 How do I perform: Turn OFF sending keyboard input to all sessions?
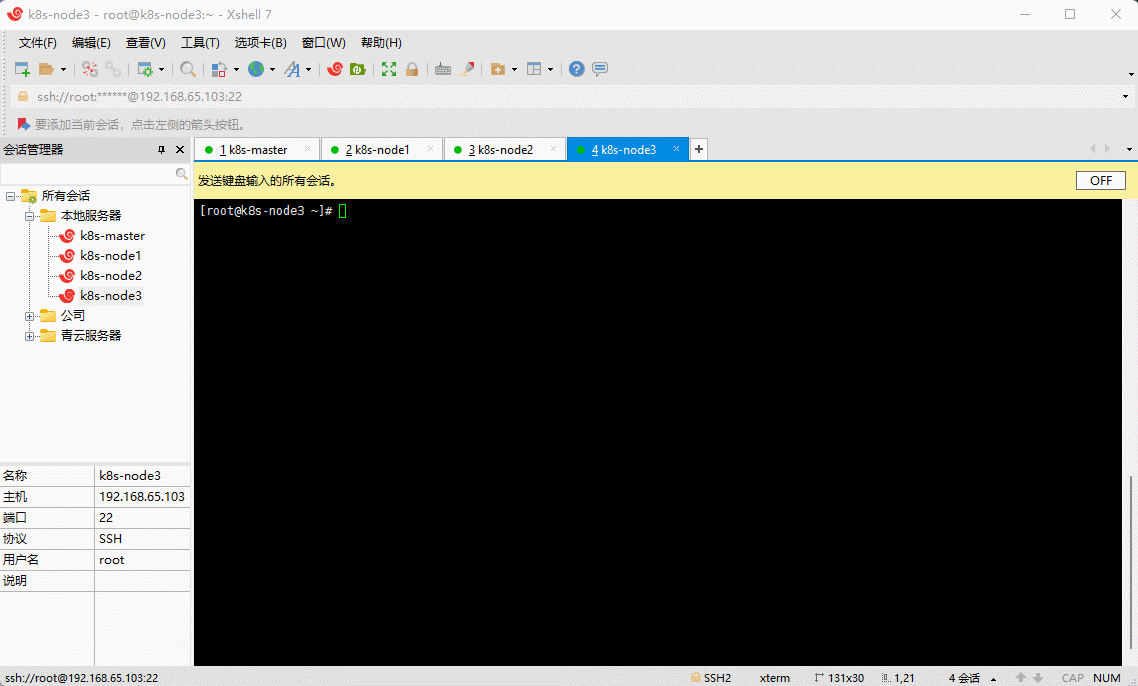pos(1100,181)
